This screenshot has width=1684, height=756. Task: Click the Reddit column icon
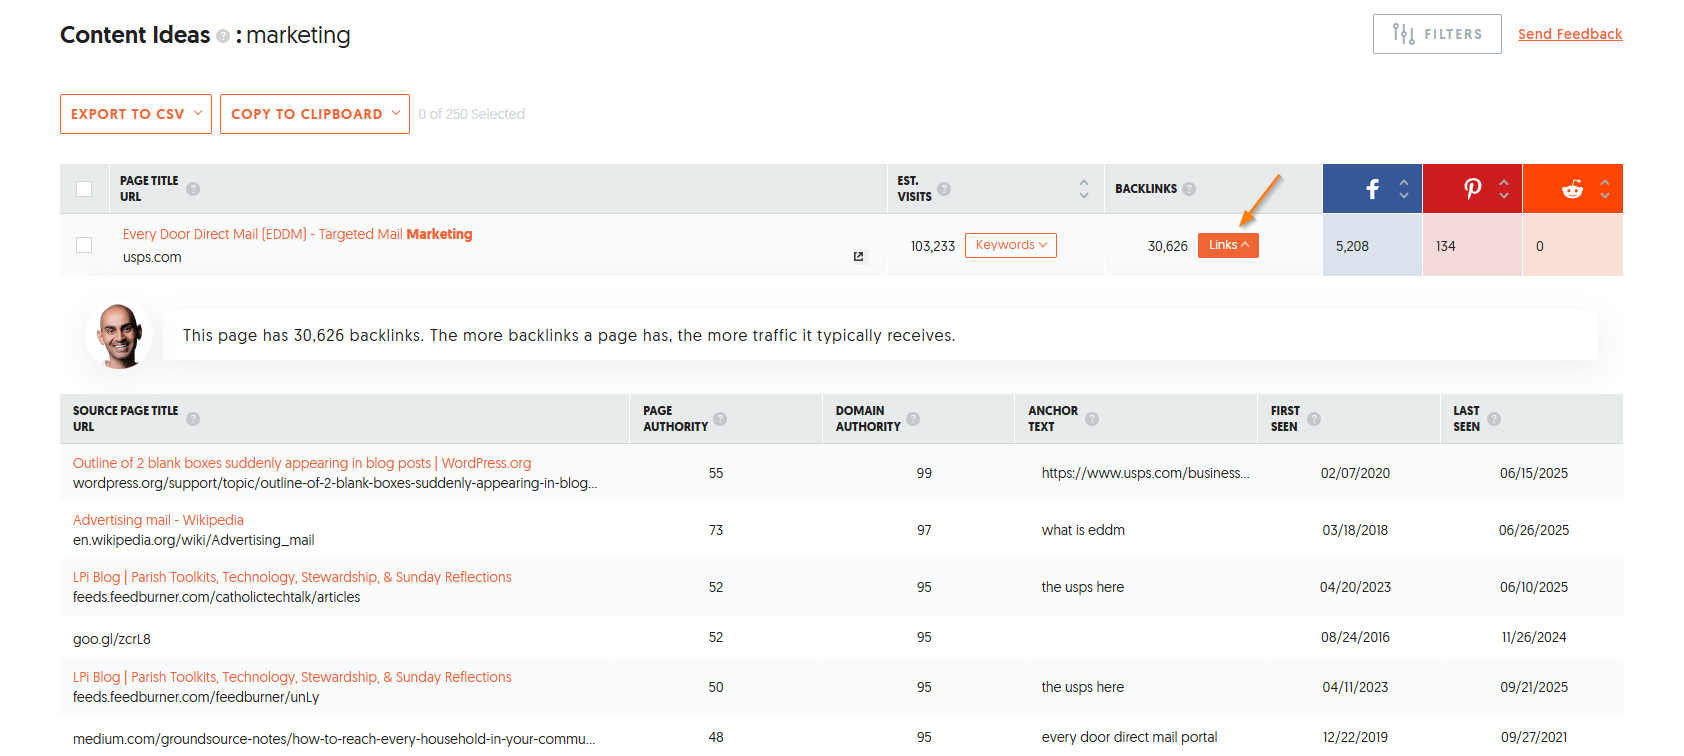(1572, 189)
